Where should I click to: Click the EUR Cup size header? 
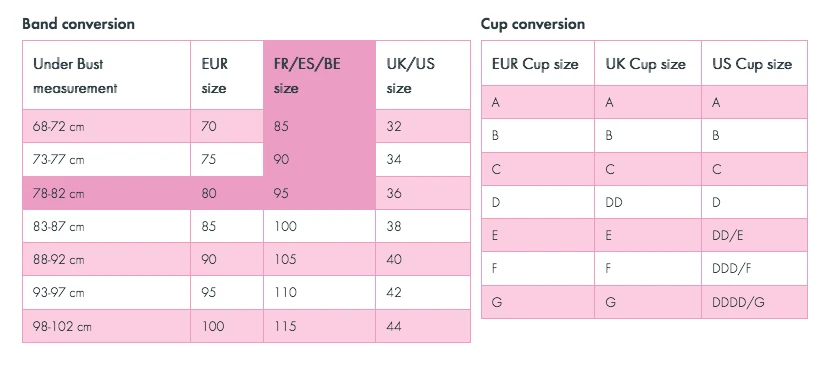click(538, 63)
